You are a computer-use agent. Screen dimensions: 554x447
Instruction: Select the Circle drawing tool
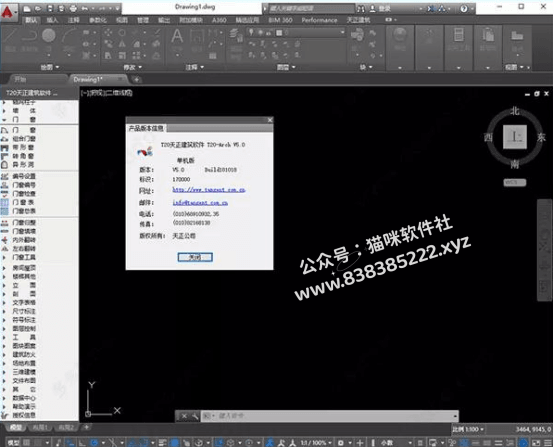click(48, 35)
